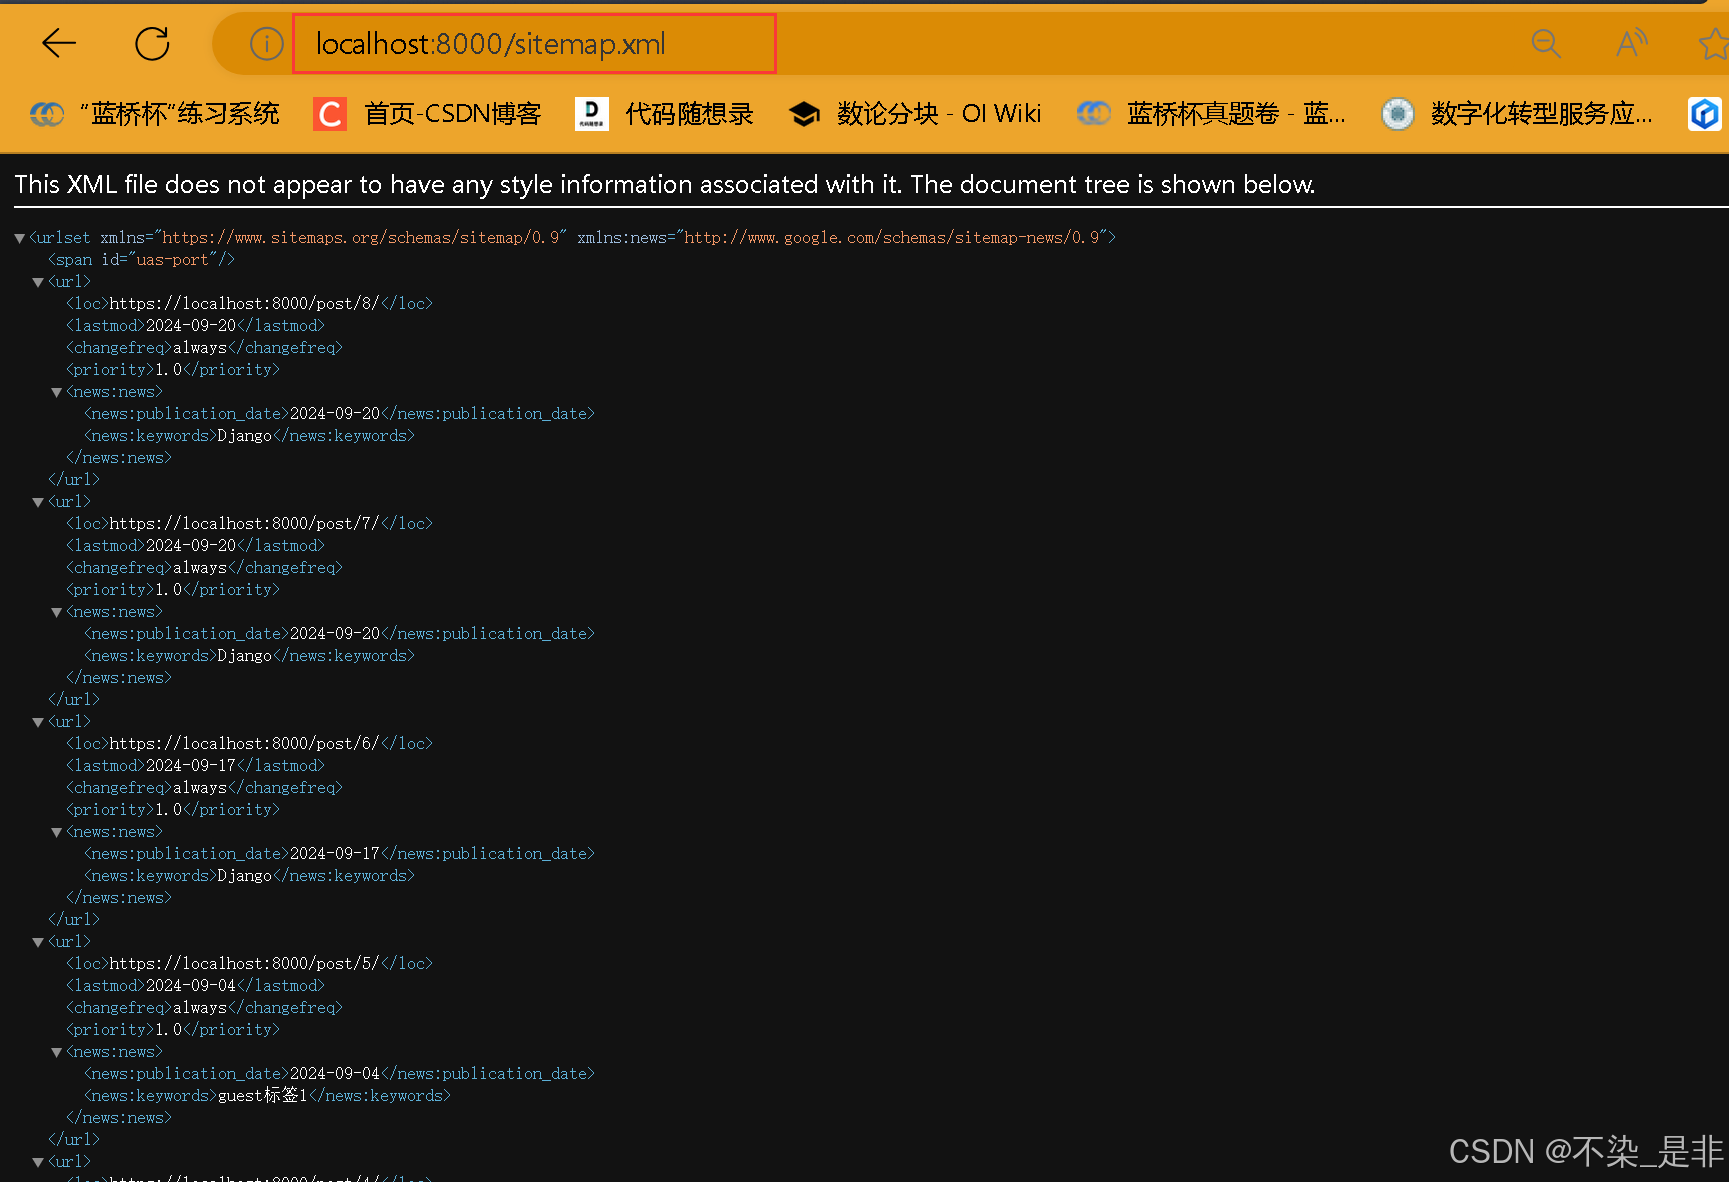Click publication_date 2024-09-17 line

[x=339, y=853]
